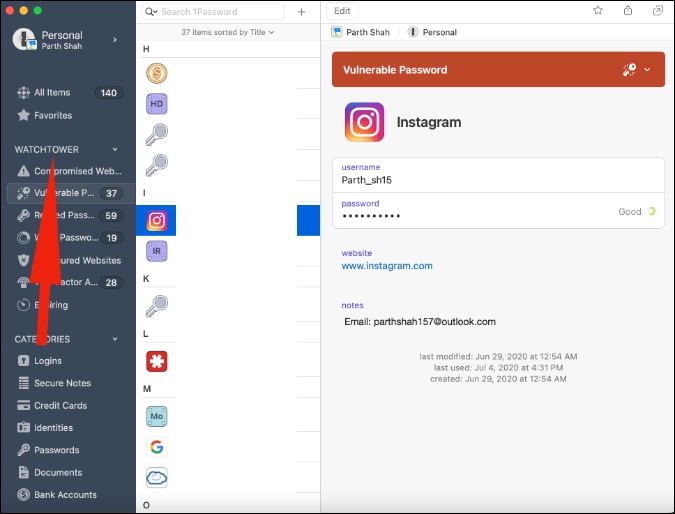Click the large Instagram logo
This screenshot has height=514, width=675.
pyautogui.click(x=364, y=122)
